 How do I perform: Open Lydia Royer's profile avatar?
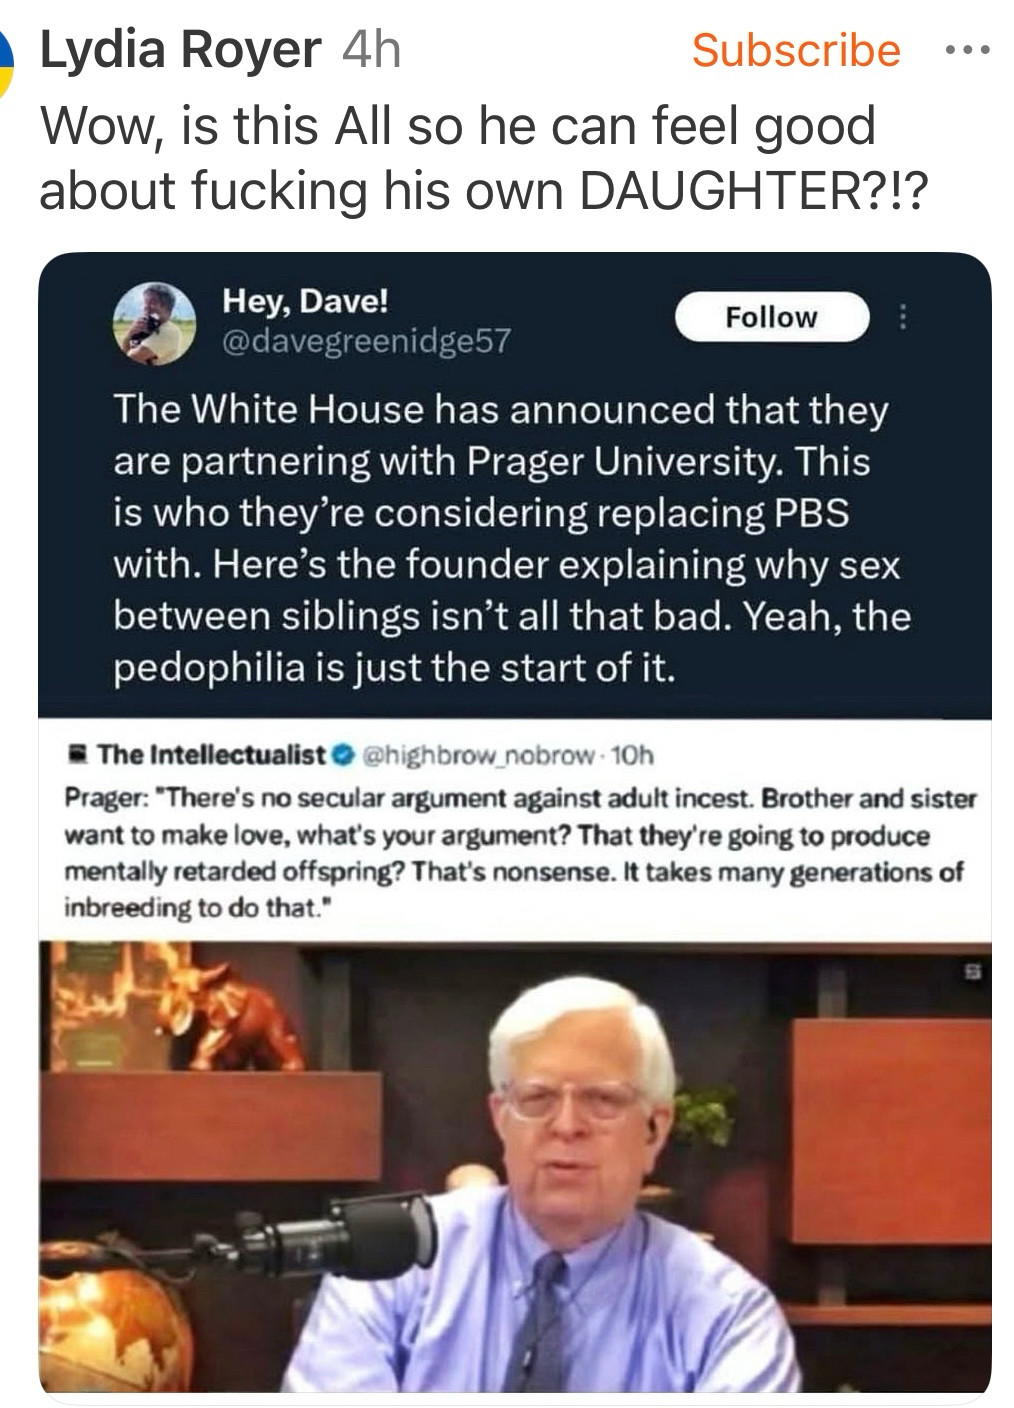(5, 62)
